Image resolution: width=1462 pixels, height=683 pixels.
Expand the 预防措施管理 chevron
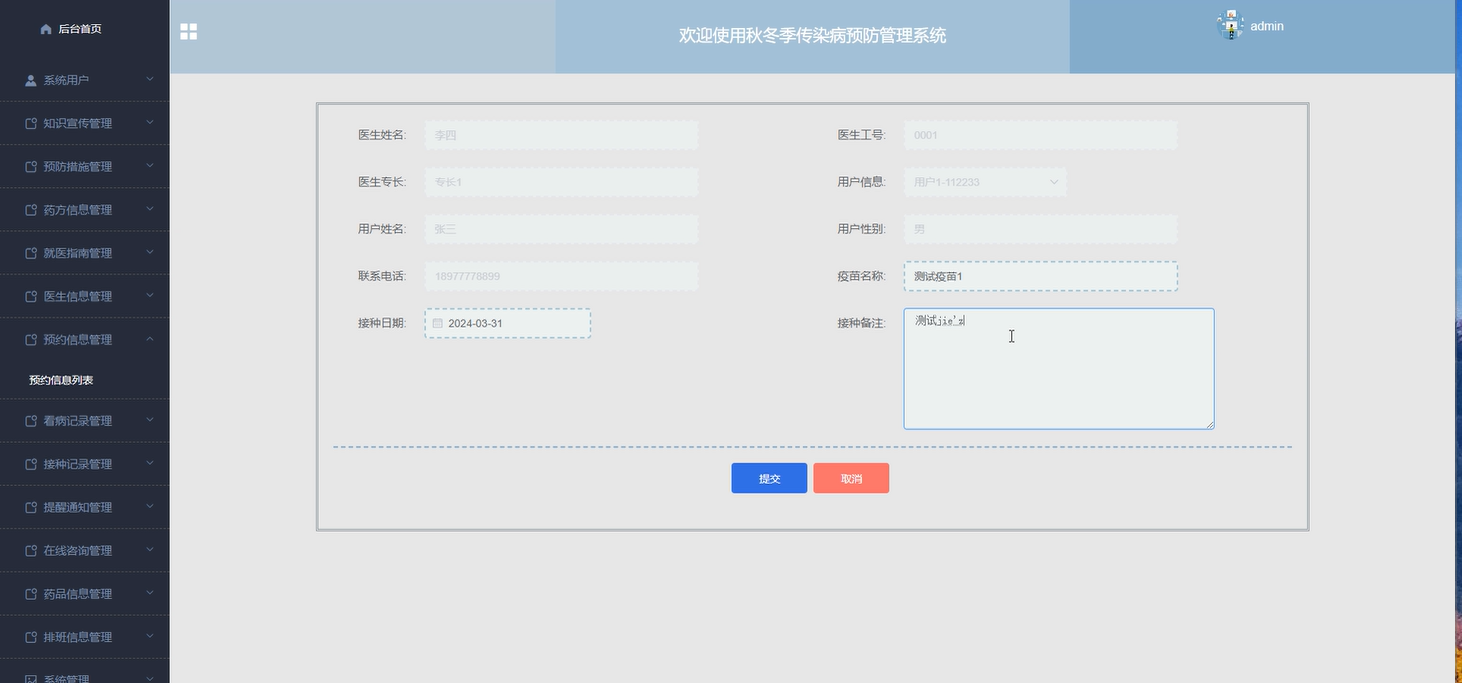point(150,166)
